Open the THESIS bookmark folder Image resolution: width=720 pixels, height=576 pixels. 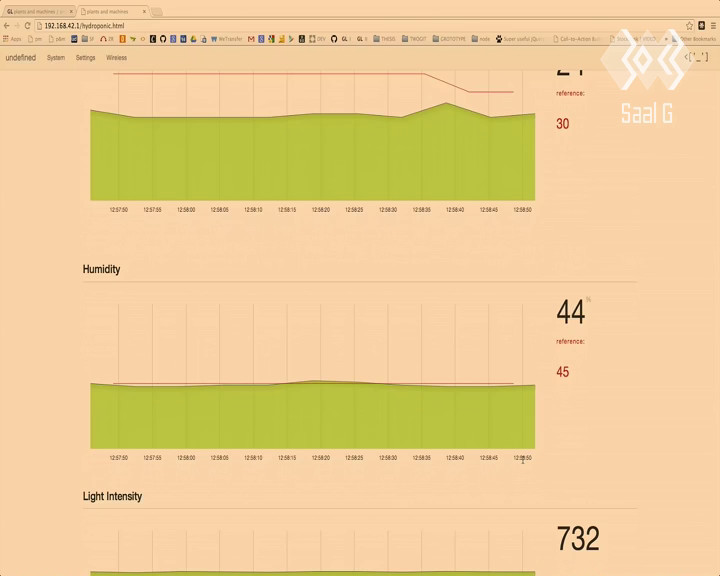click(x=384, y=39)
